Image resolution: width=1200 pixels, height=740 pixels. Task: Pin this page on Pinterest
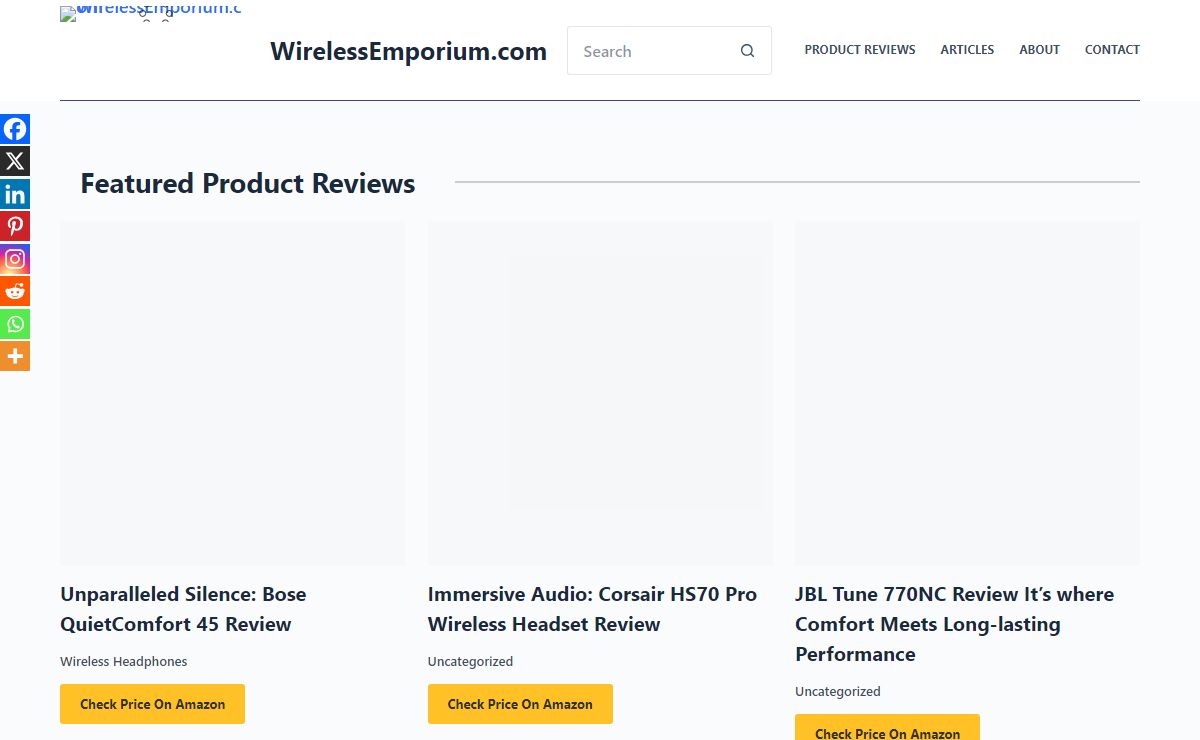pos(15,226)
